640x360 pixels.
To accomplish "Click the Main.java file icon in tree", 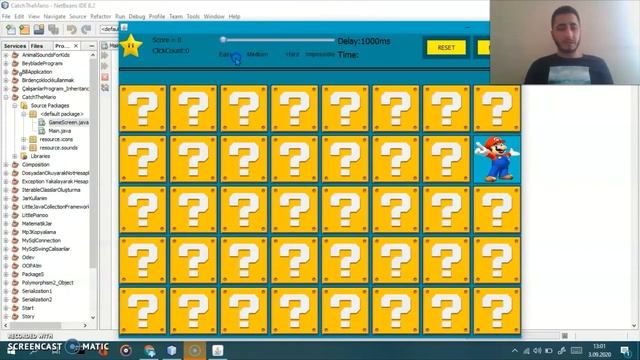I will tap(42, 131).
